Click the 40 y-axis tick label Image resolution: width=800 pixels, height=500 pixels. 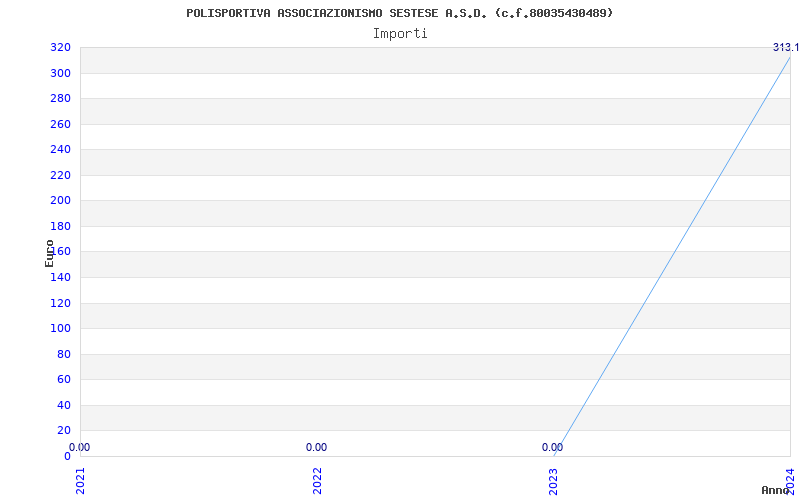64,405
